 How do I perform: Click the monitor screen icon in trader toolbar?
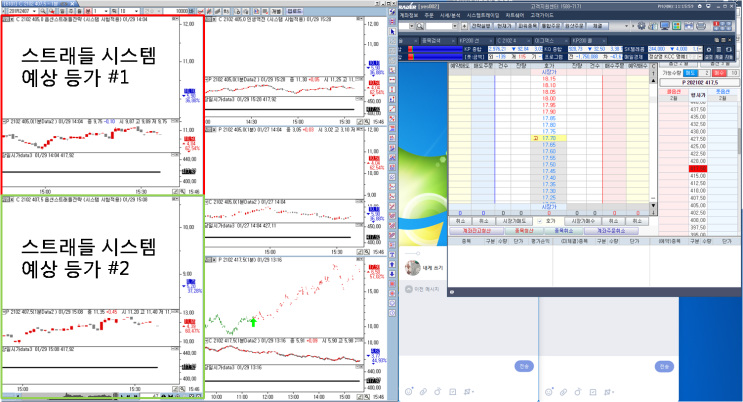(665, 26)
